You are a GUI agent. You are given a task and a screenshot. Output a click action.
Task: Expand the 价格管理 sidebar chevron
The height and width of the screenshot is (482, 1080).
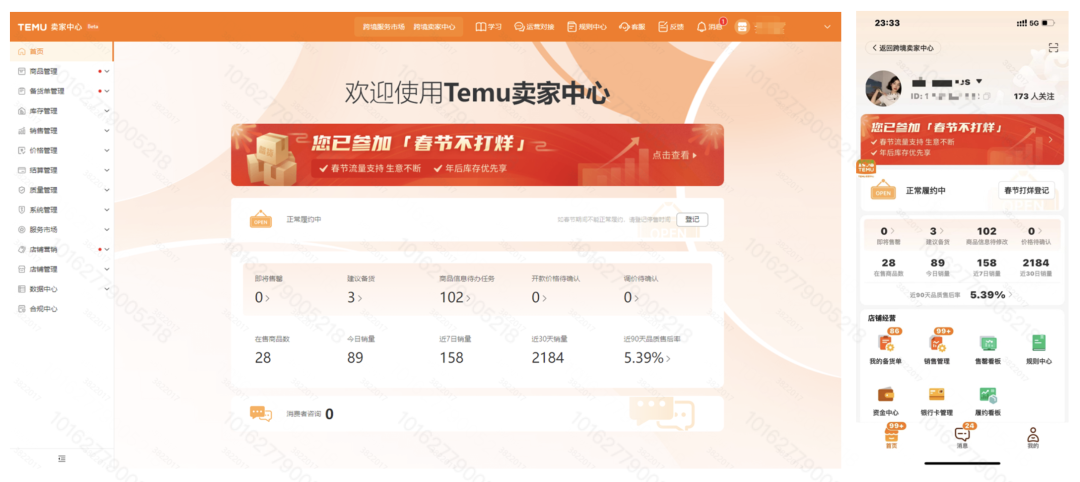[x=107, y=151]
